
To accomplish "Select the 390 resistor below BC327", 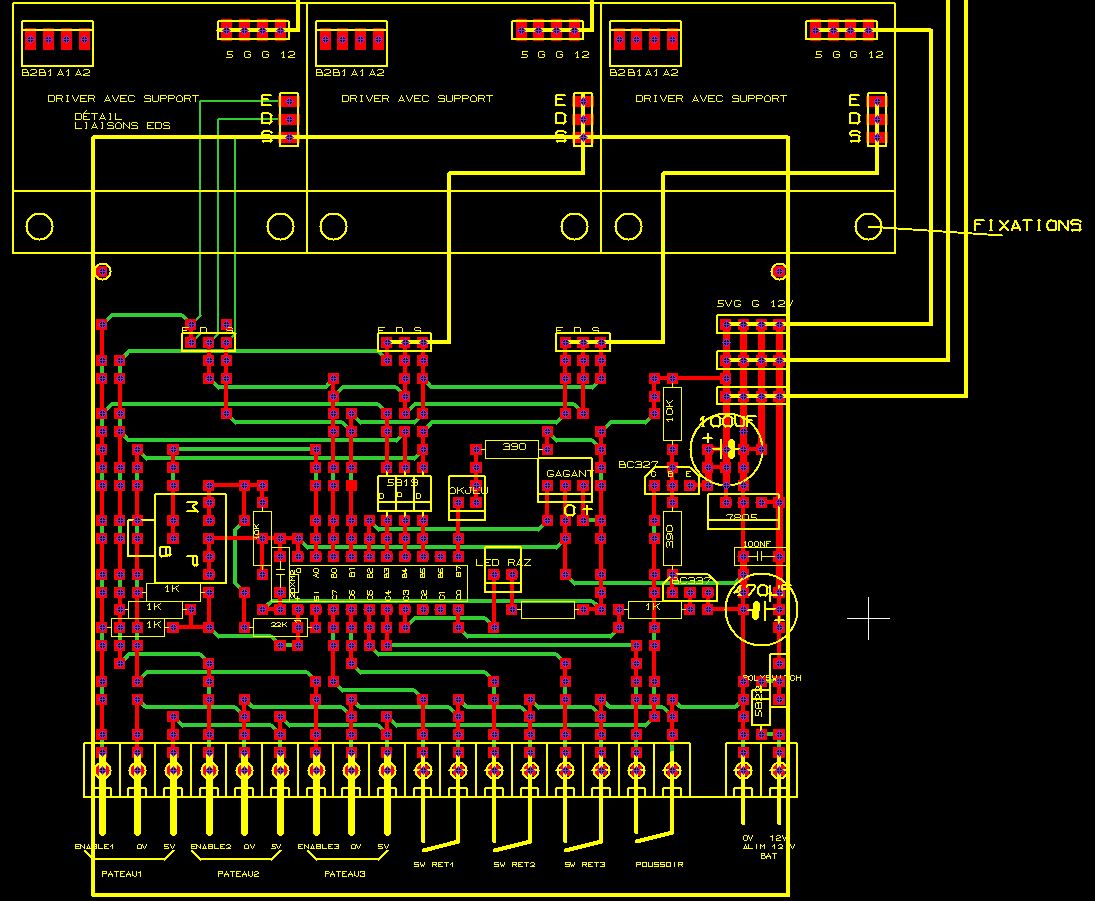I will (672, 539).
